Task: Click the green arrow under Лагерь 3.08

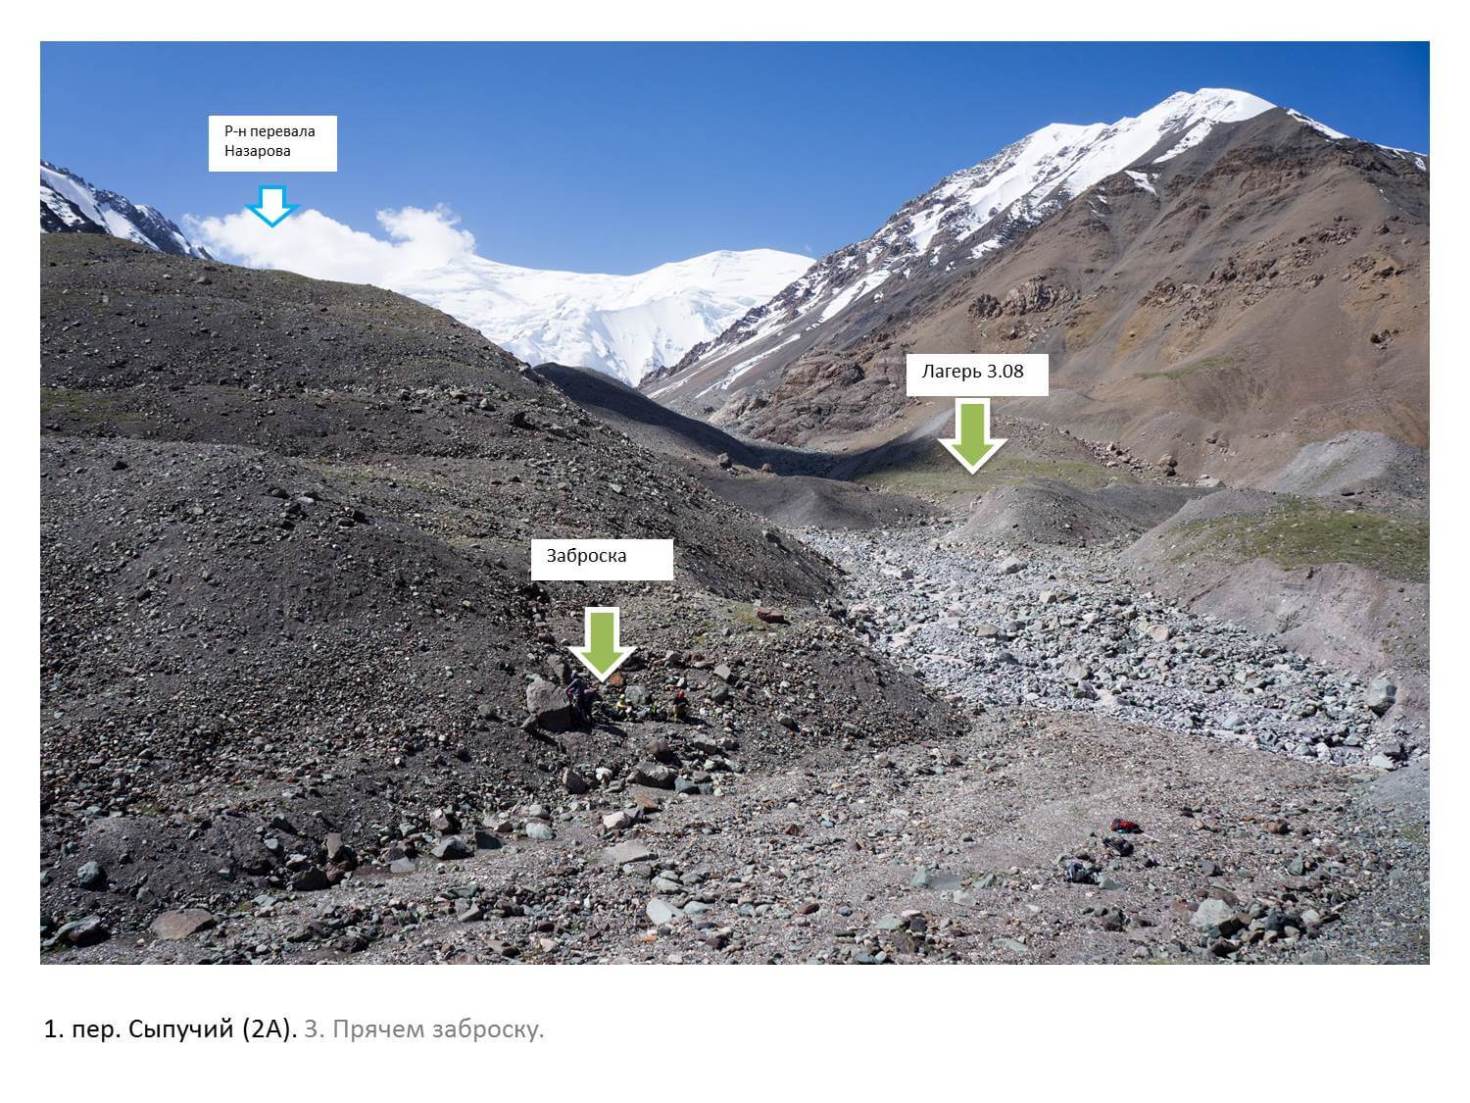Action: (972, 436)
